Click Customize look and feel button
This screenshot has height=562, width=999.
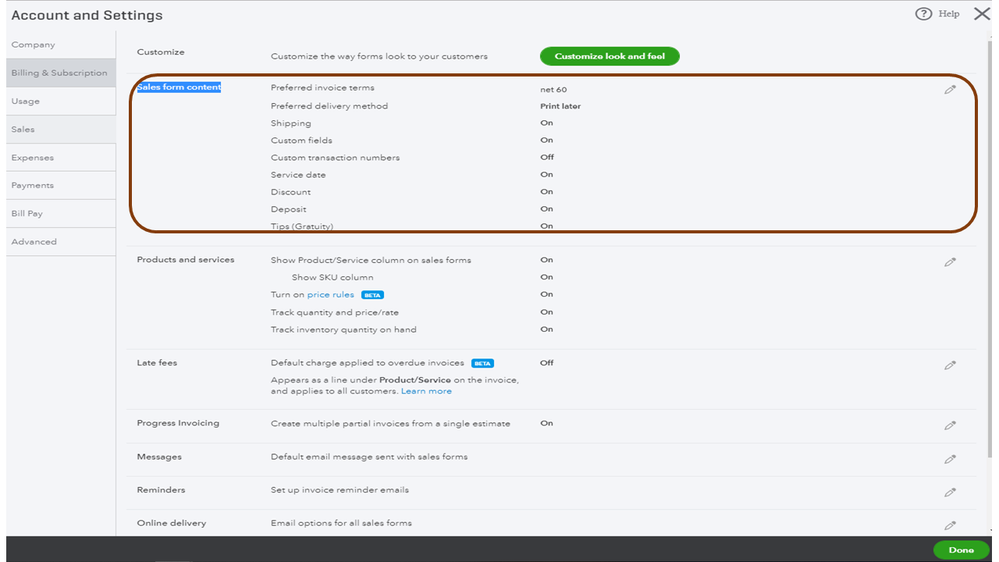[610, 56]
